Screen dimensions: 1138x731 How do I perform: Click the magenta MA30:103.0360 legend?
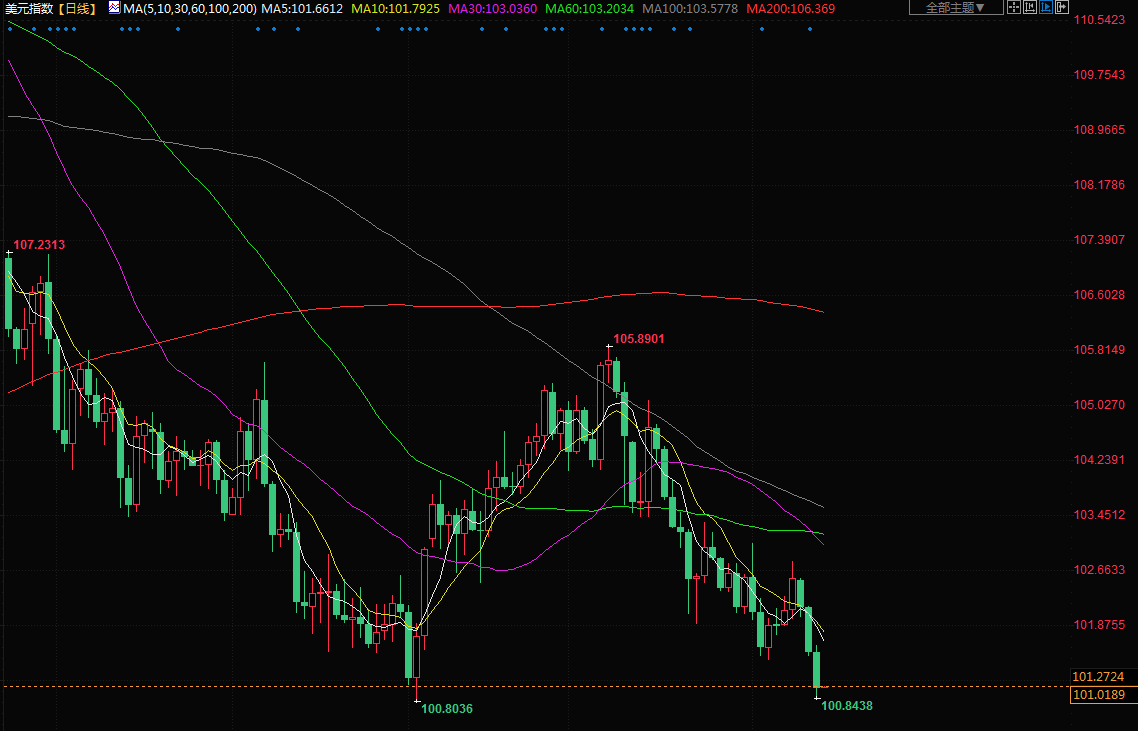click(x=492, y=8)
